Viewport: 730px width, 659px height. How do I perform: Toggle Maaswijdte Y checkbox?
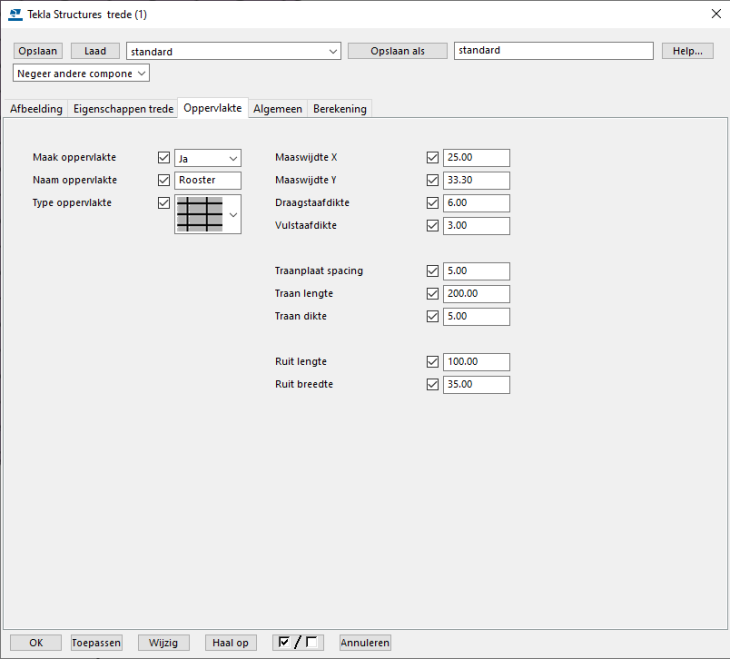point(433,180)
